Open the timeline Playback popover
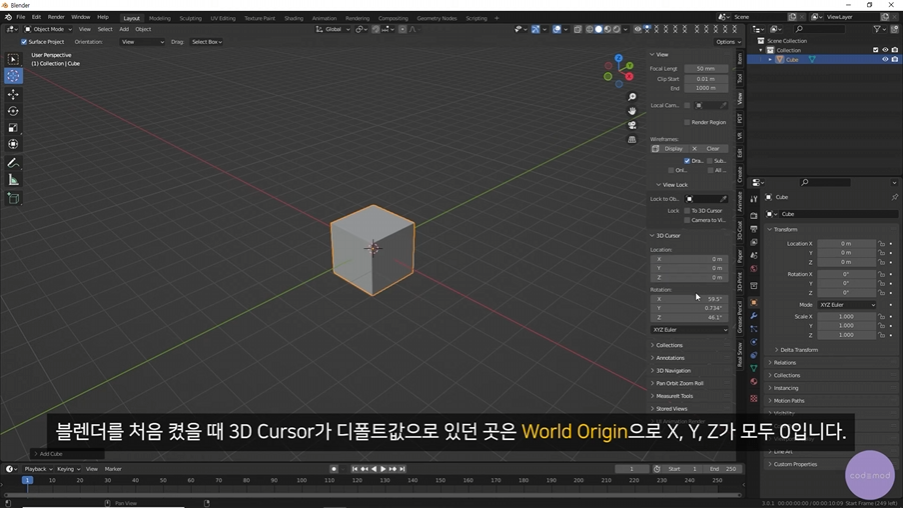Image resolution: width=903 pixels, height=508 pixels. point(38,469)
